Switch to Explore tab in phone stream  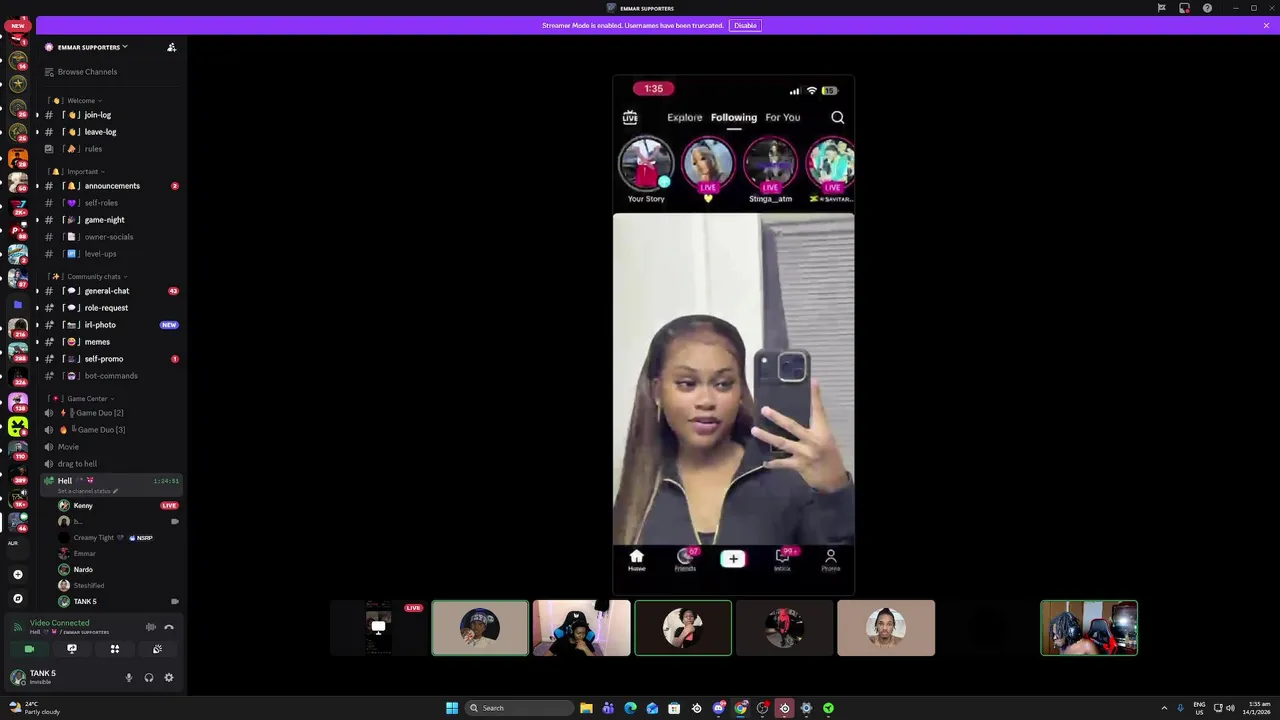[685, 118]
